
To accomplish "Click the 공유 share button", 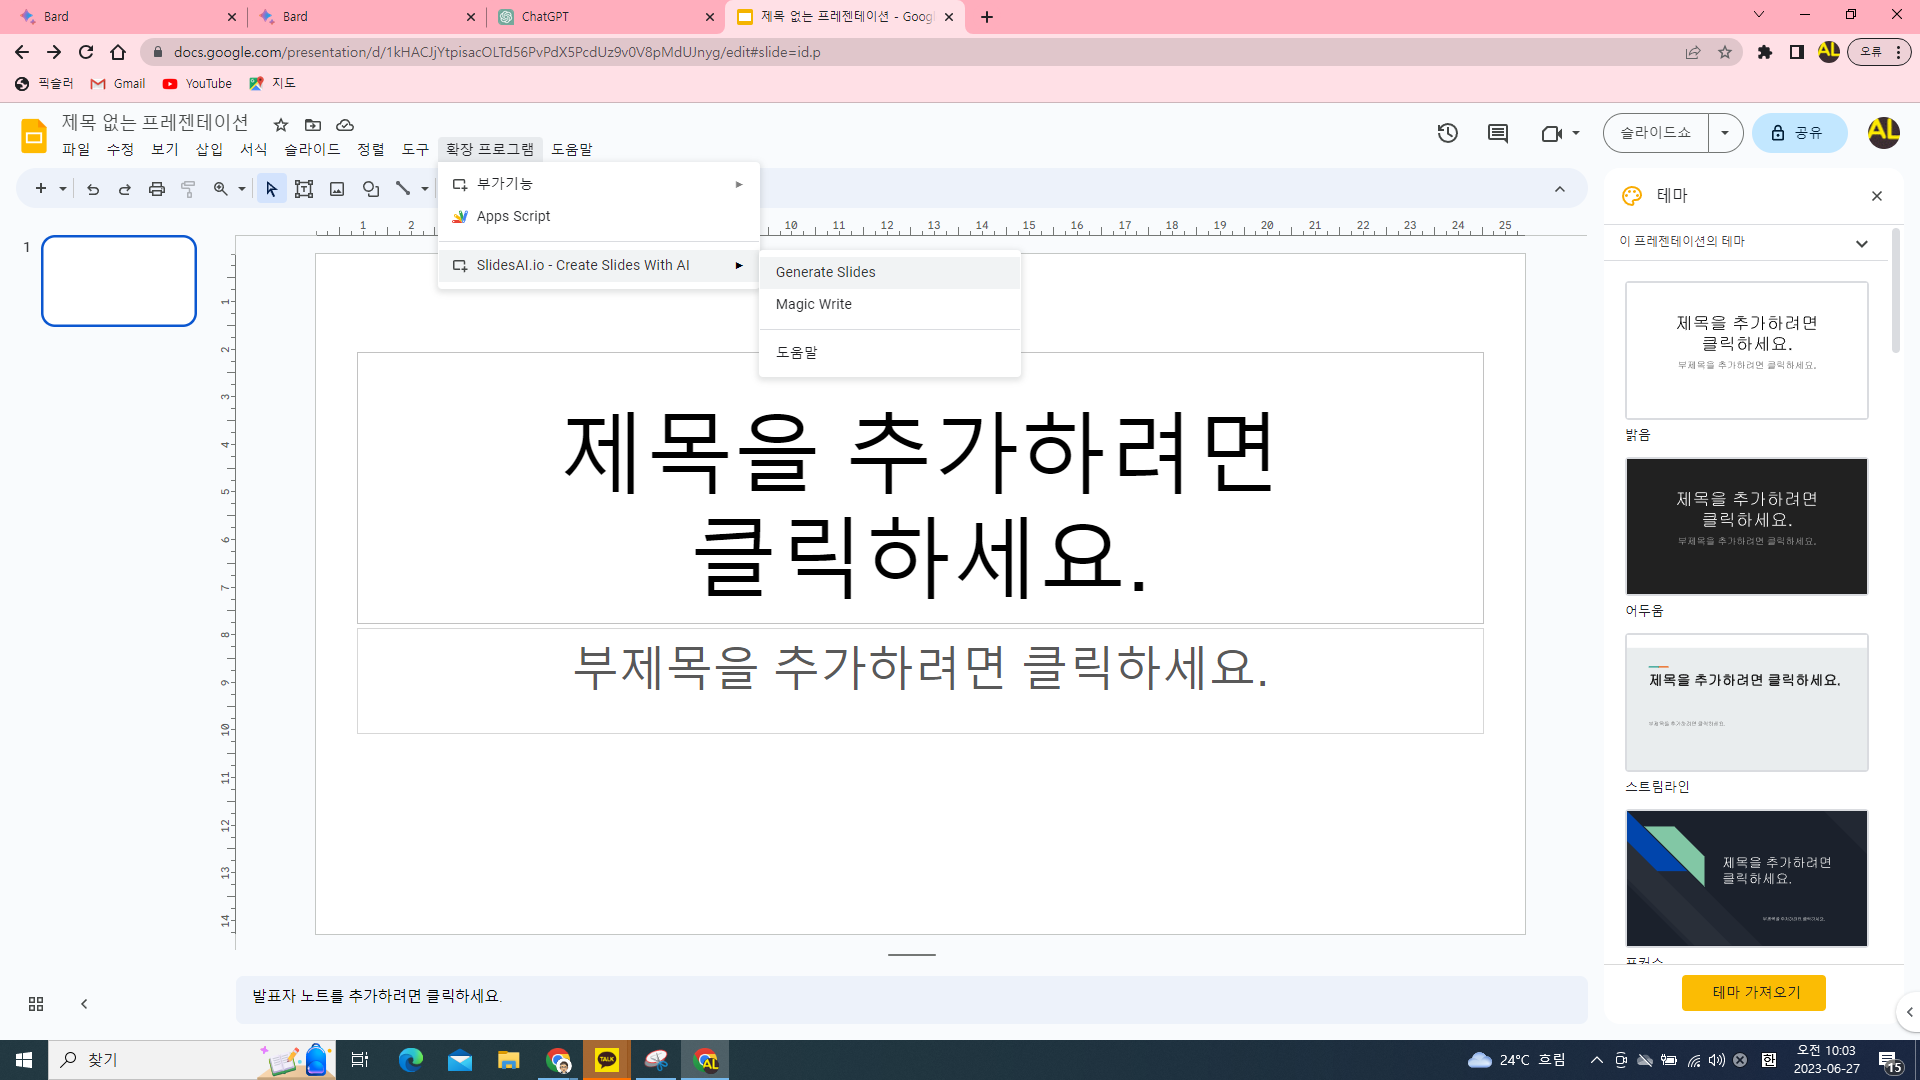I will [1798, 133].
